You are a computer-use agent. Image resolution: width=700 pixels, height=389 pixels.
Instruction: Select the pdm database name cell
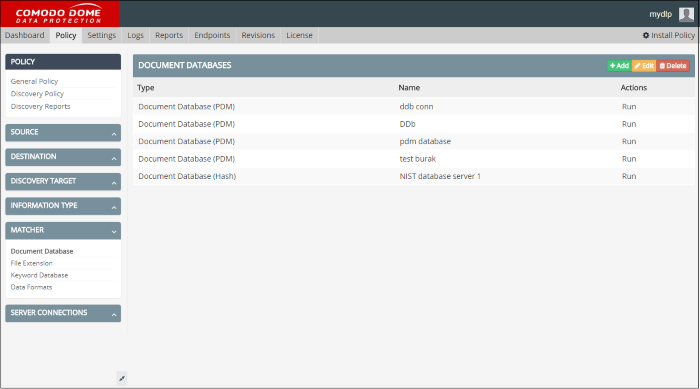pos(425,142)
